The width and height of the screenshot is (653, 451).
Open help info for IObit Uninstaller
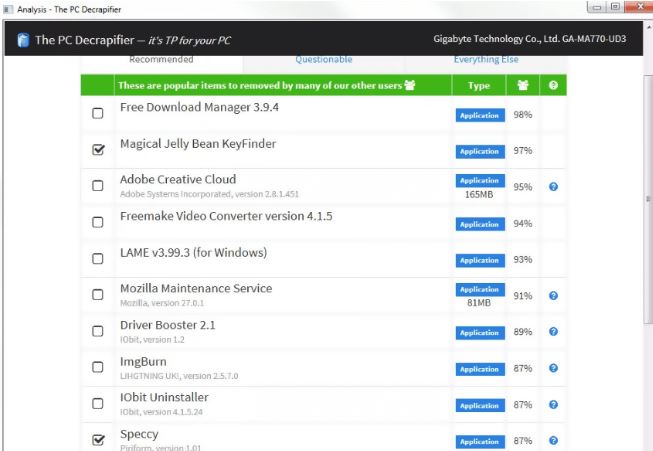(x=553, y=404)
